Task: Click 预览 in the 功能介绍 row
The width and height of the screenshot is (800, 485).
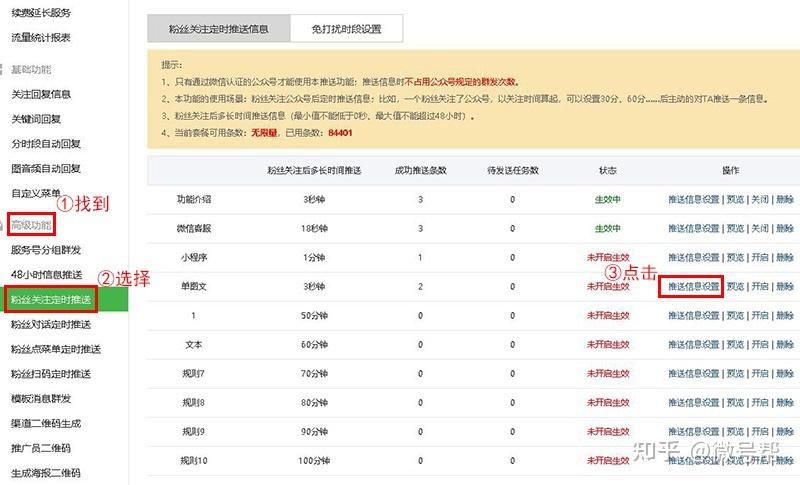Action: (735, 199)
